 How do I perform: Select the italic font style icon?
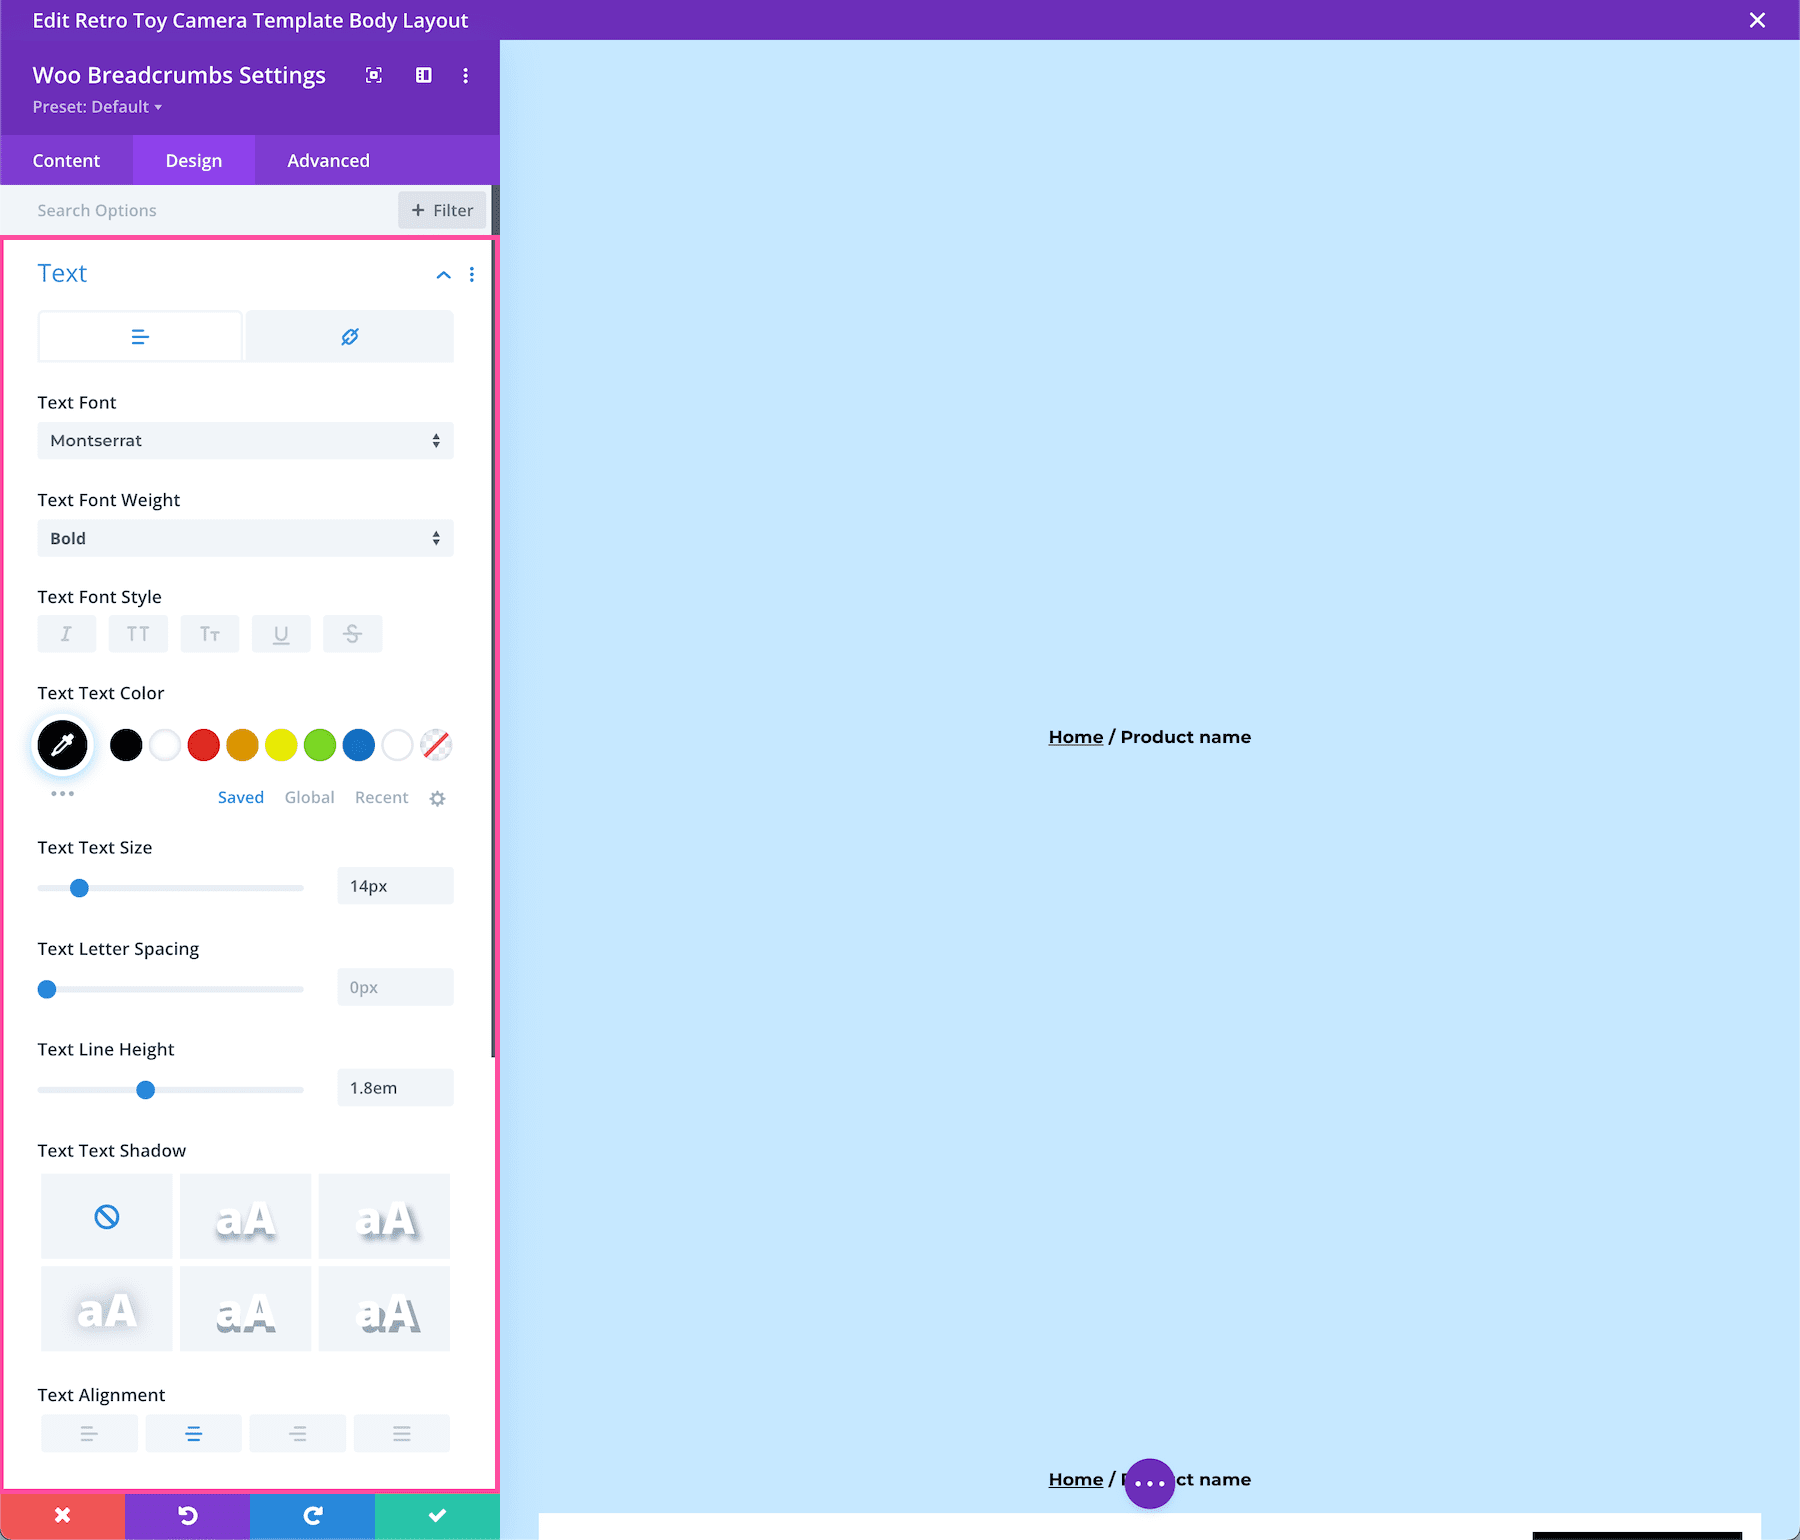click(66, 633)
